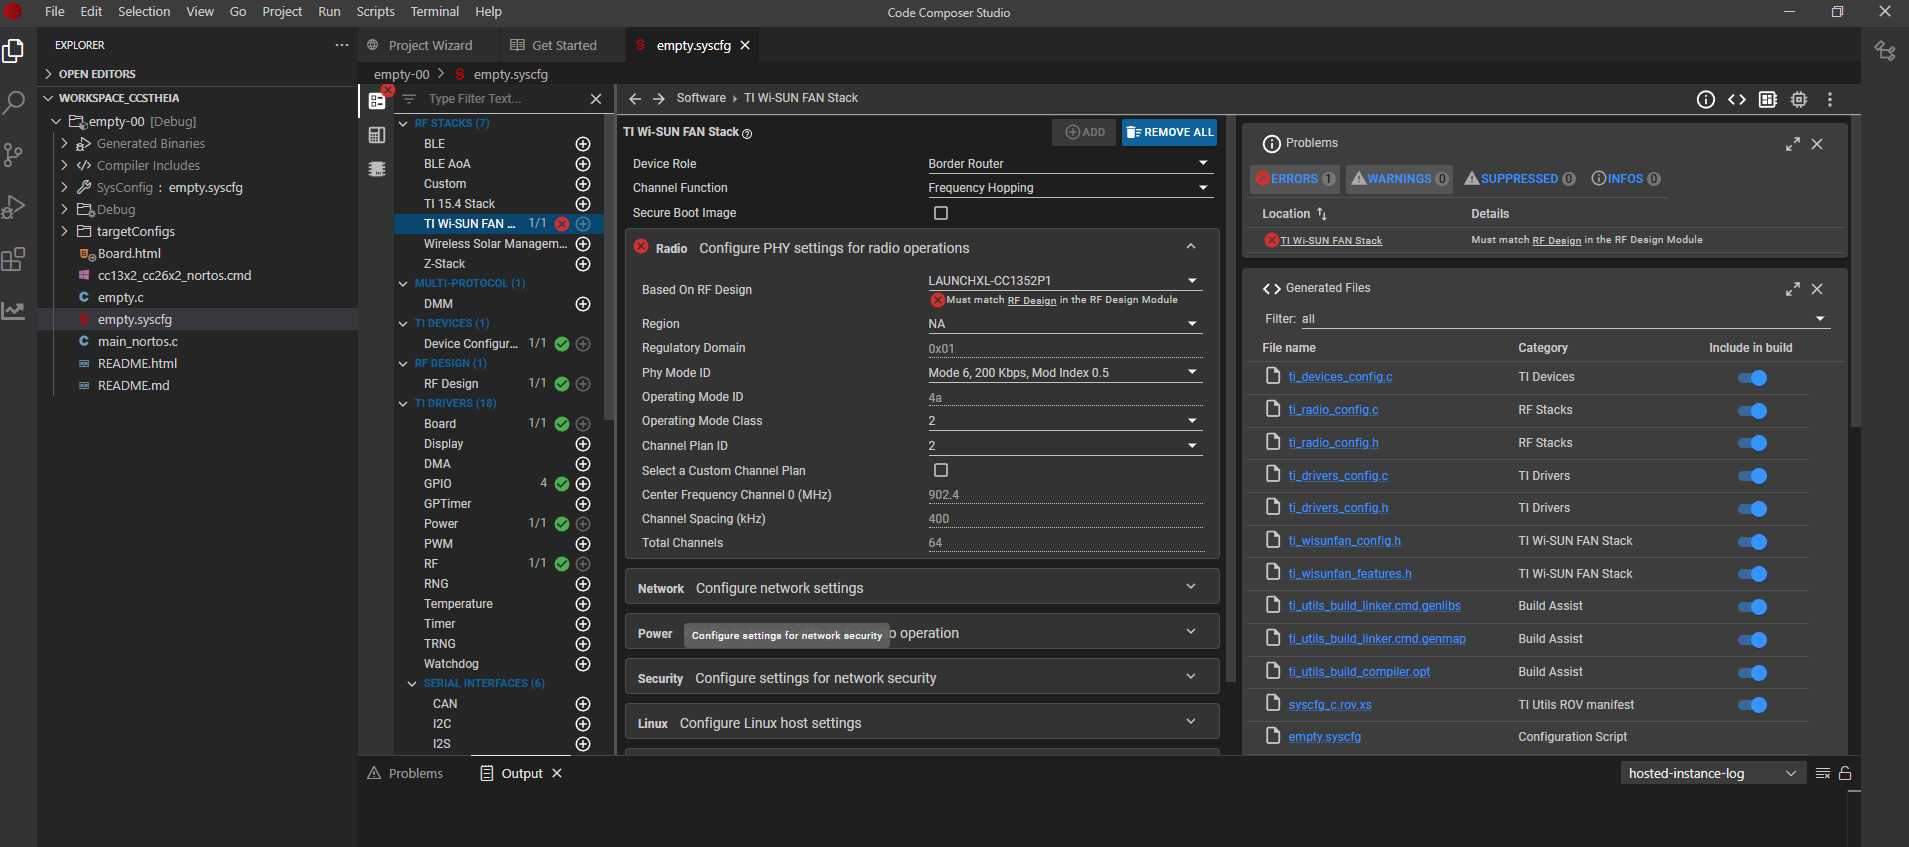Expand the Problems panel to full size
1909x847 pixels.
(1792, 144)
